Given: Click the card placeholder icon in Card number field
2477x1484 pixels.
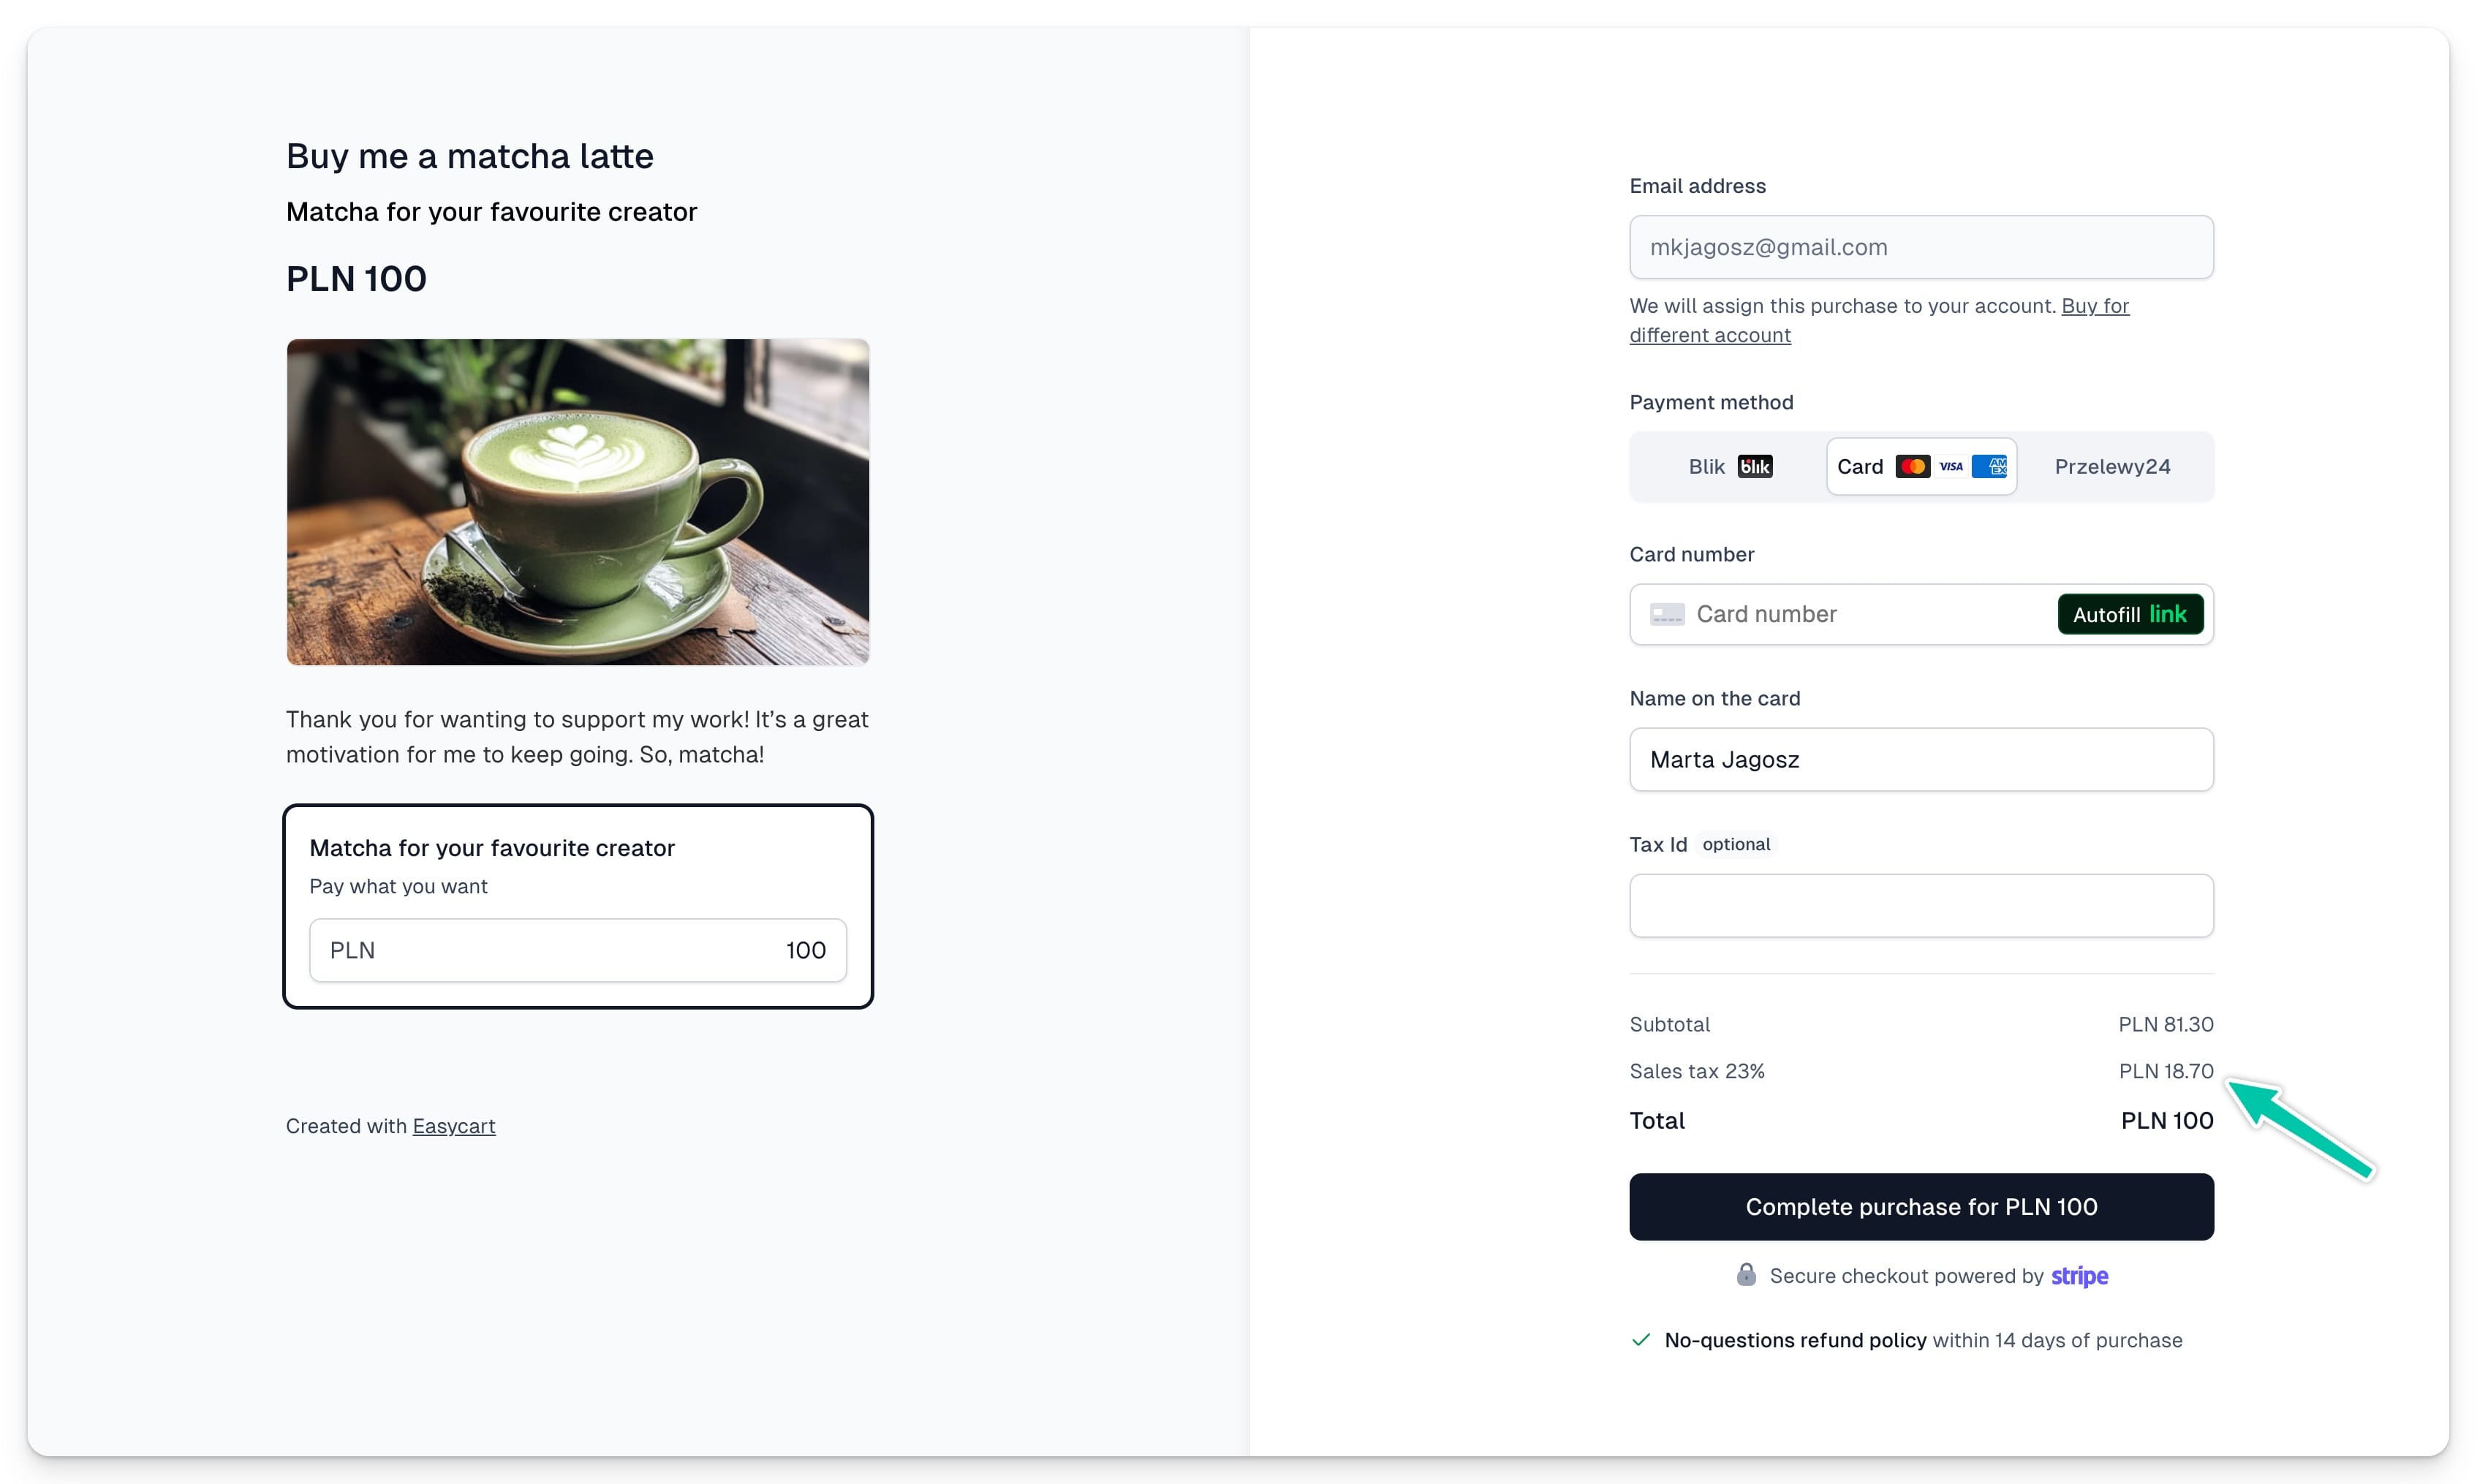Looking at the screenshot, I should pyautogui.click(x=1666, y=614).
